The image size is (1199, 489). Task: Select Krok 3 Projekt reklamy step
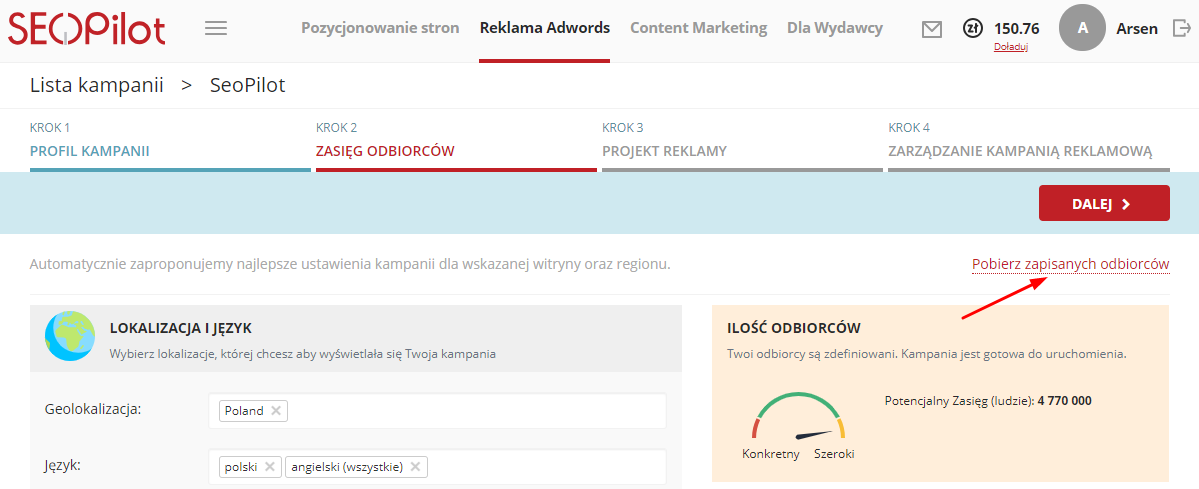pos(664,151)
